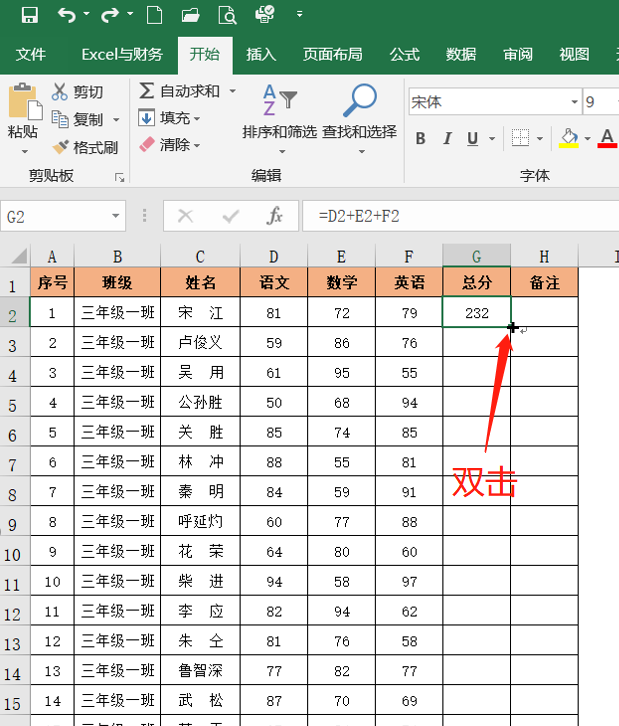Expand fill color dropdown arrow
This screenshot has height=726, width=619.
click(x=588, y=138)
